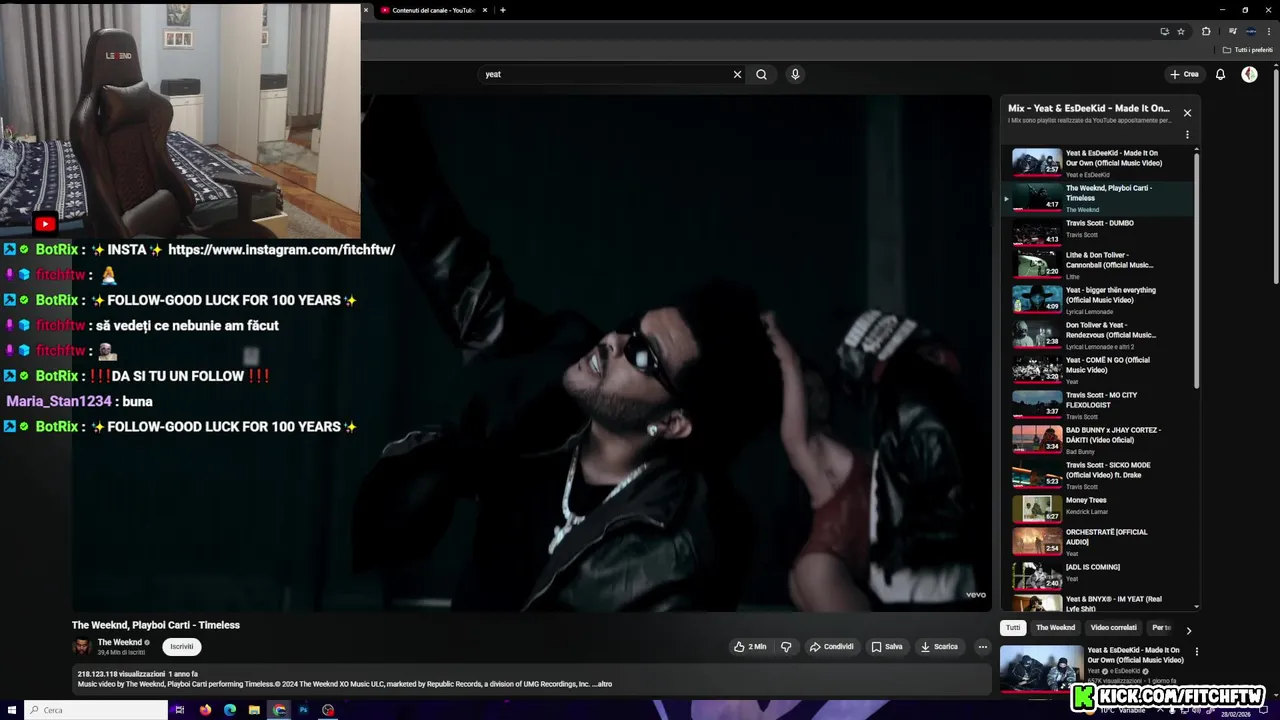Open the Mix playlist options menu
The height and width of the screenshot is (720, 1280).
[1187, 134]
